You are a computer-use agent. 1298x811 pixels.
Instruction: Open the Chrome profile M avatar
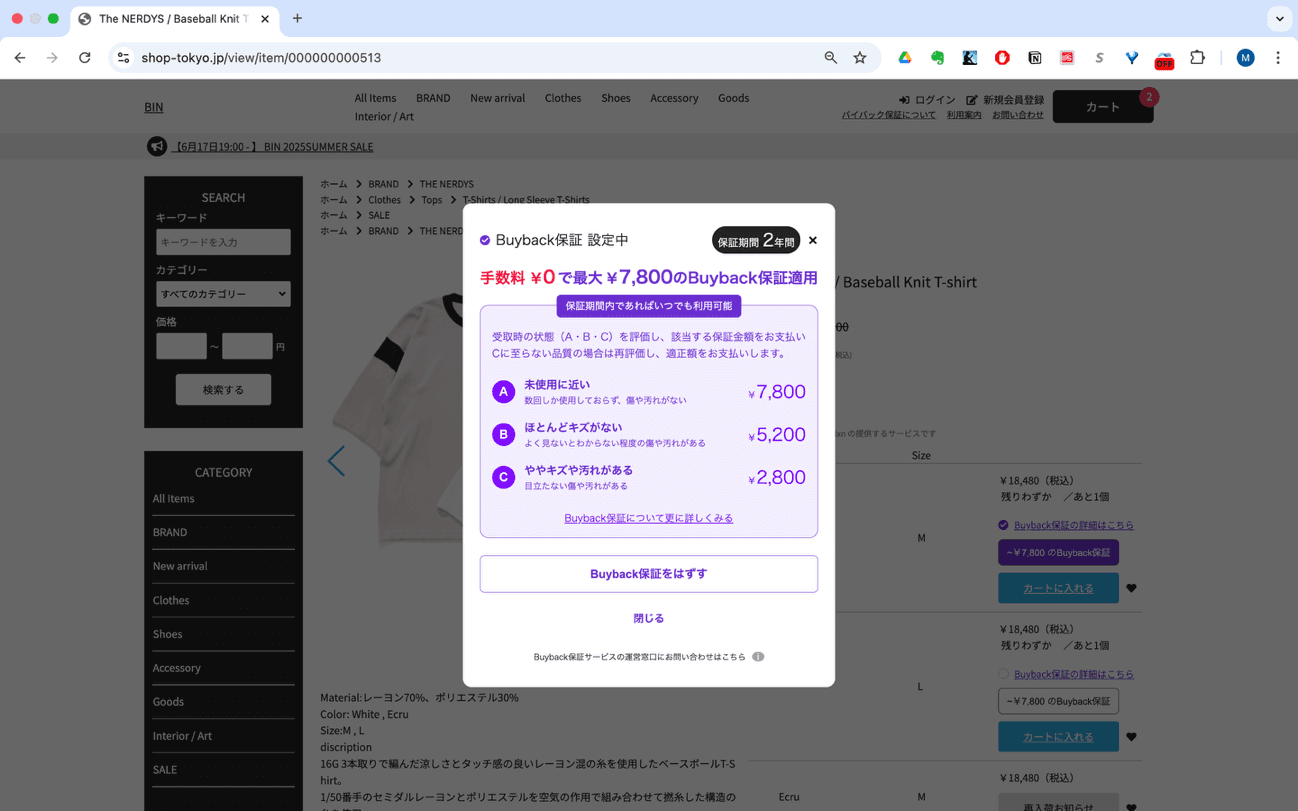click(x=1245, y=58)
